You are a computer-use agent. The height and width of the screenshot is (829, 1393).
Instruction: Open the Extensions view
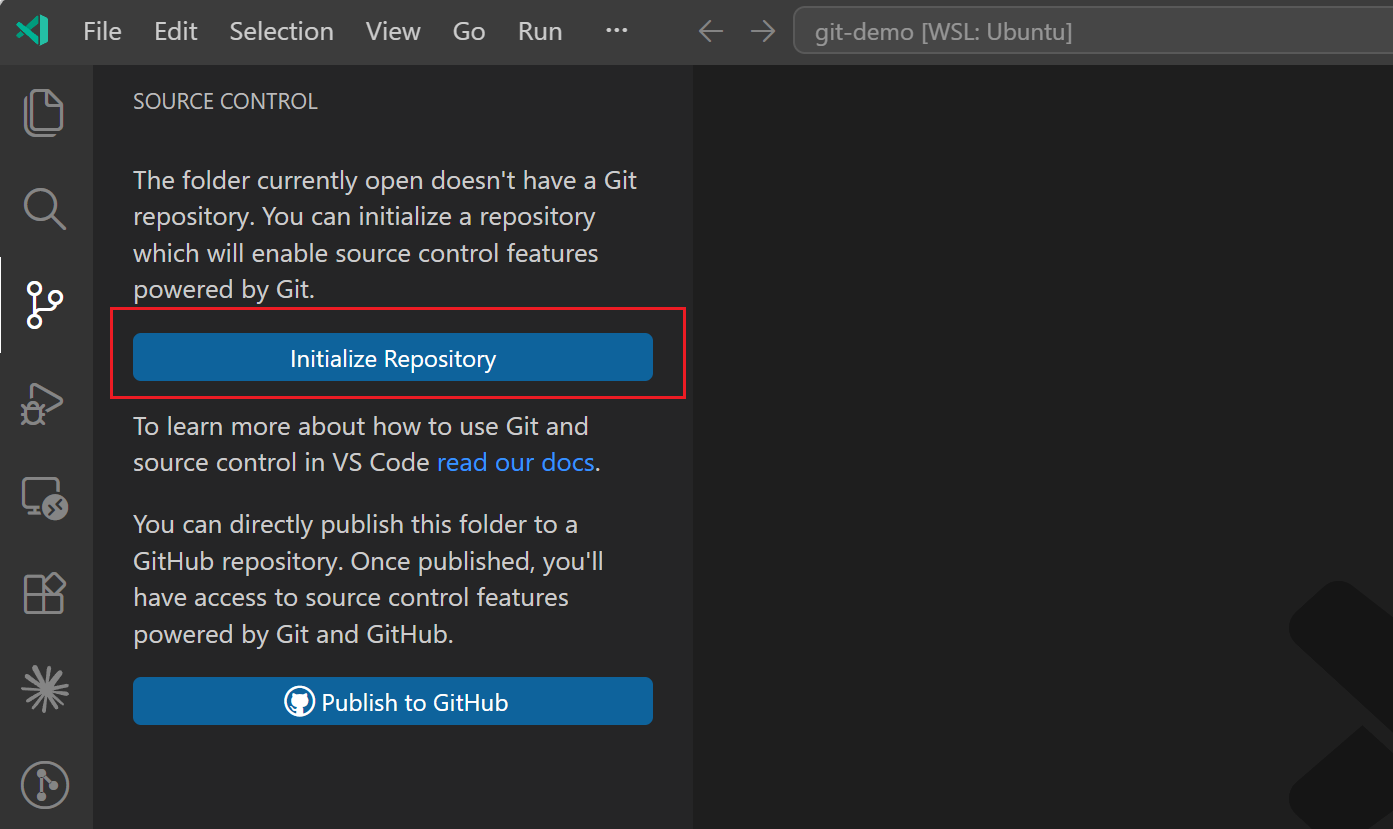tap(44, 593)
